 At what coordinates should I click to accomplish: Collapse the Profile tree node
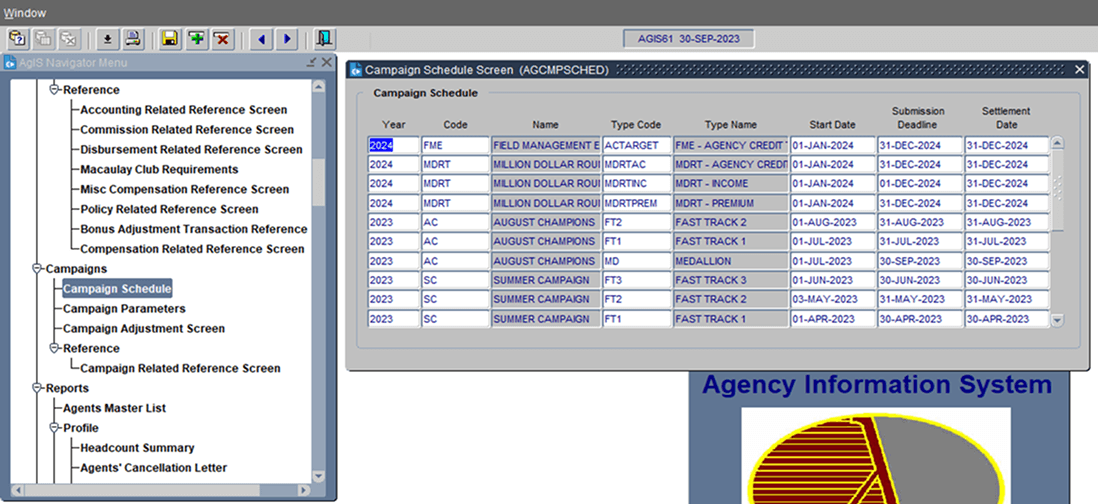point(55,428)
